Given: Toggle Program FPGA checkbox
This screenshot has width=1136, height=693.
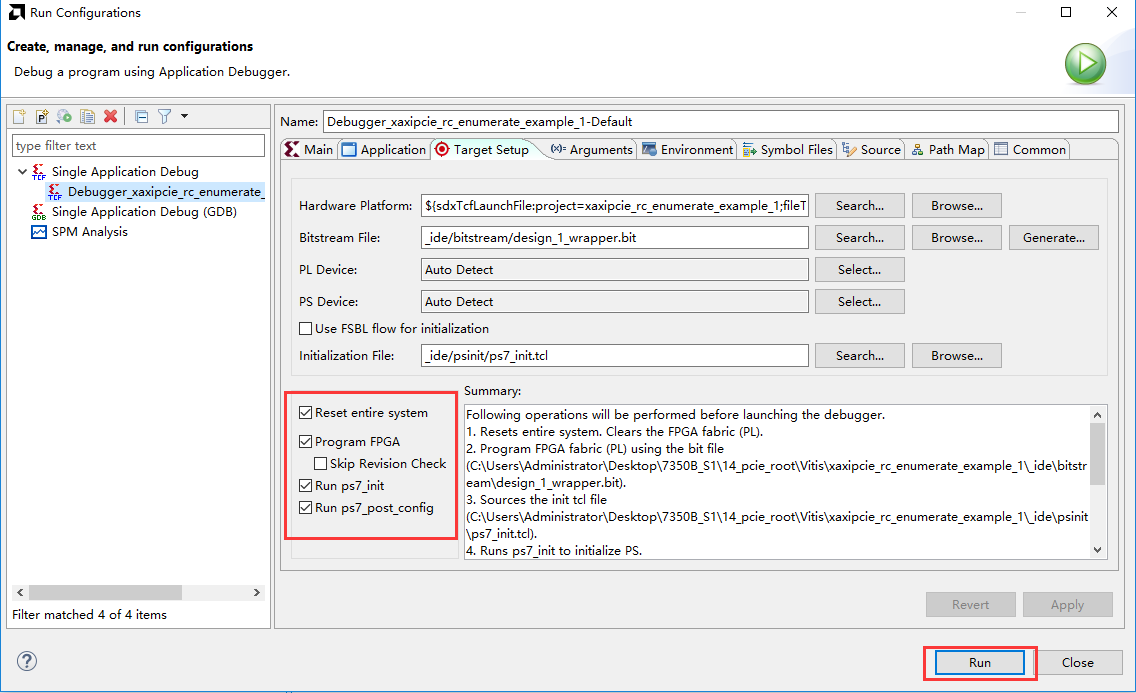Looking at the screenshot, I should [x=306, y=442].
